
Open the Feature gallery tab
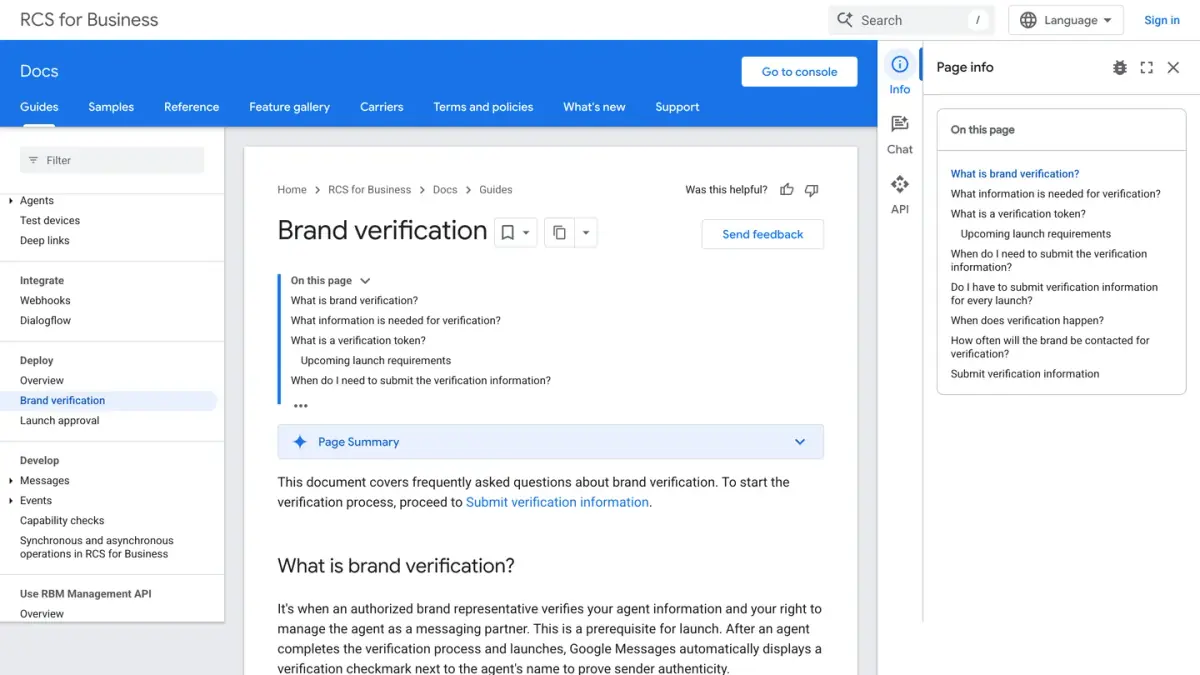289,107
